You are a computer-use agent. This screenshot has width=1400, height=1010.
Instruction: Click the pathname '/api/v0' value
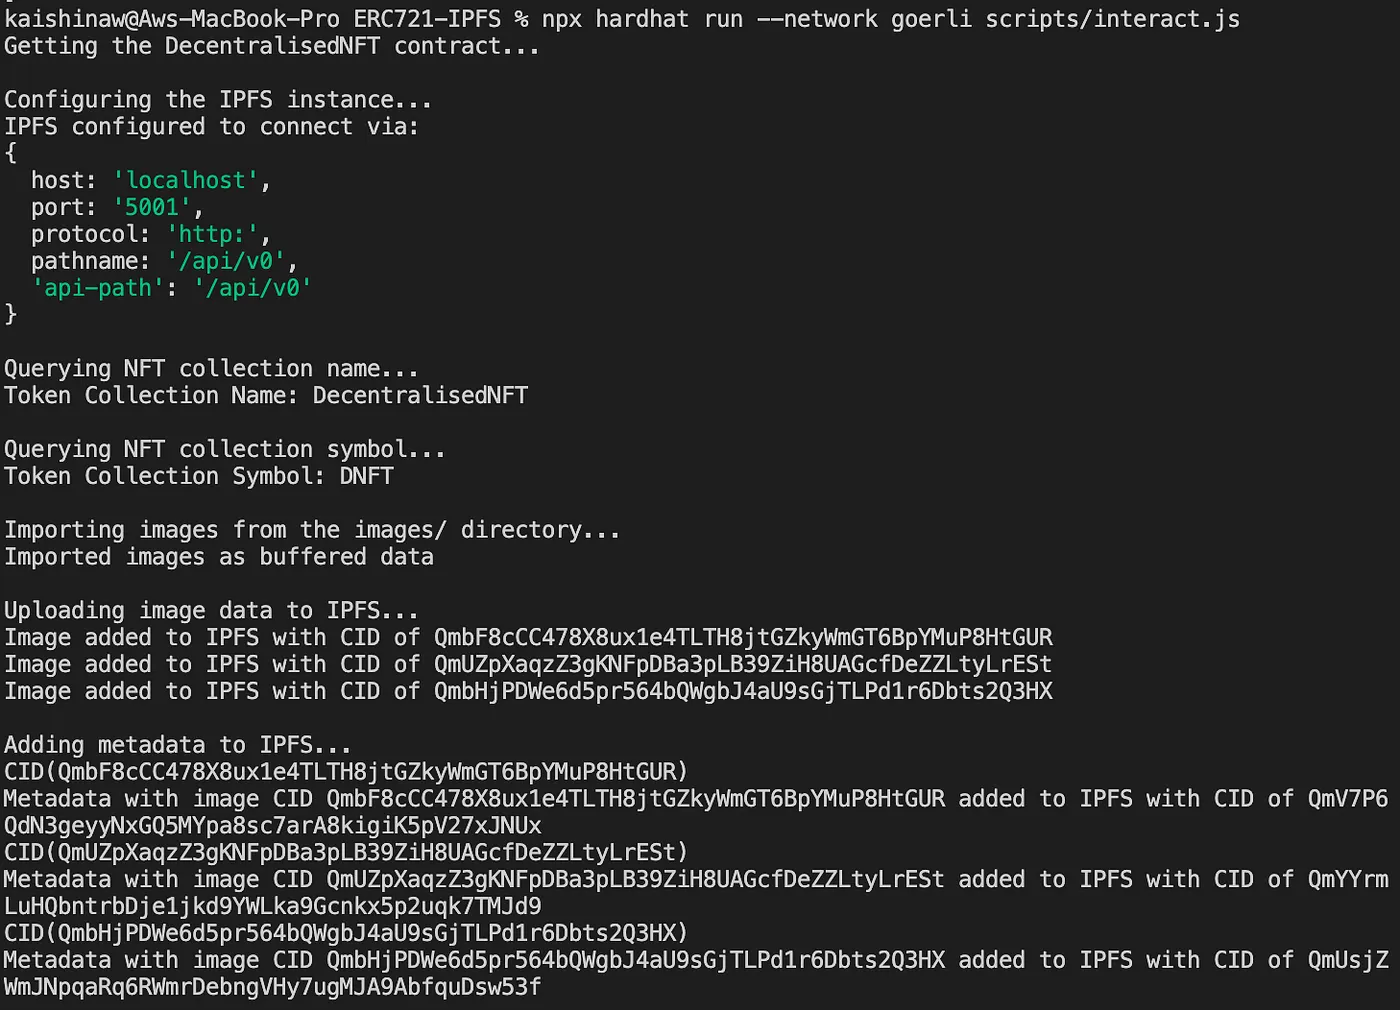[x=226, y=262]
